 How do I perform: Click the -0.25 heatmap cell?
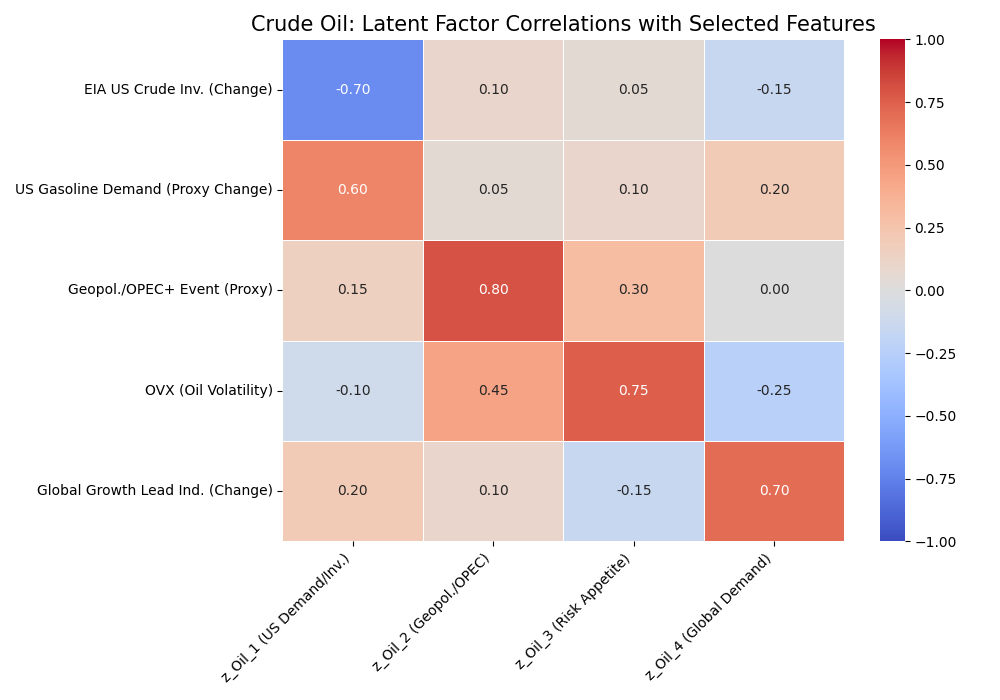pyautogui.click(x=774, y=390)
